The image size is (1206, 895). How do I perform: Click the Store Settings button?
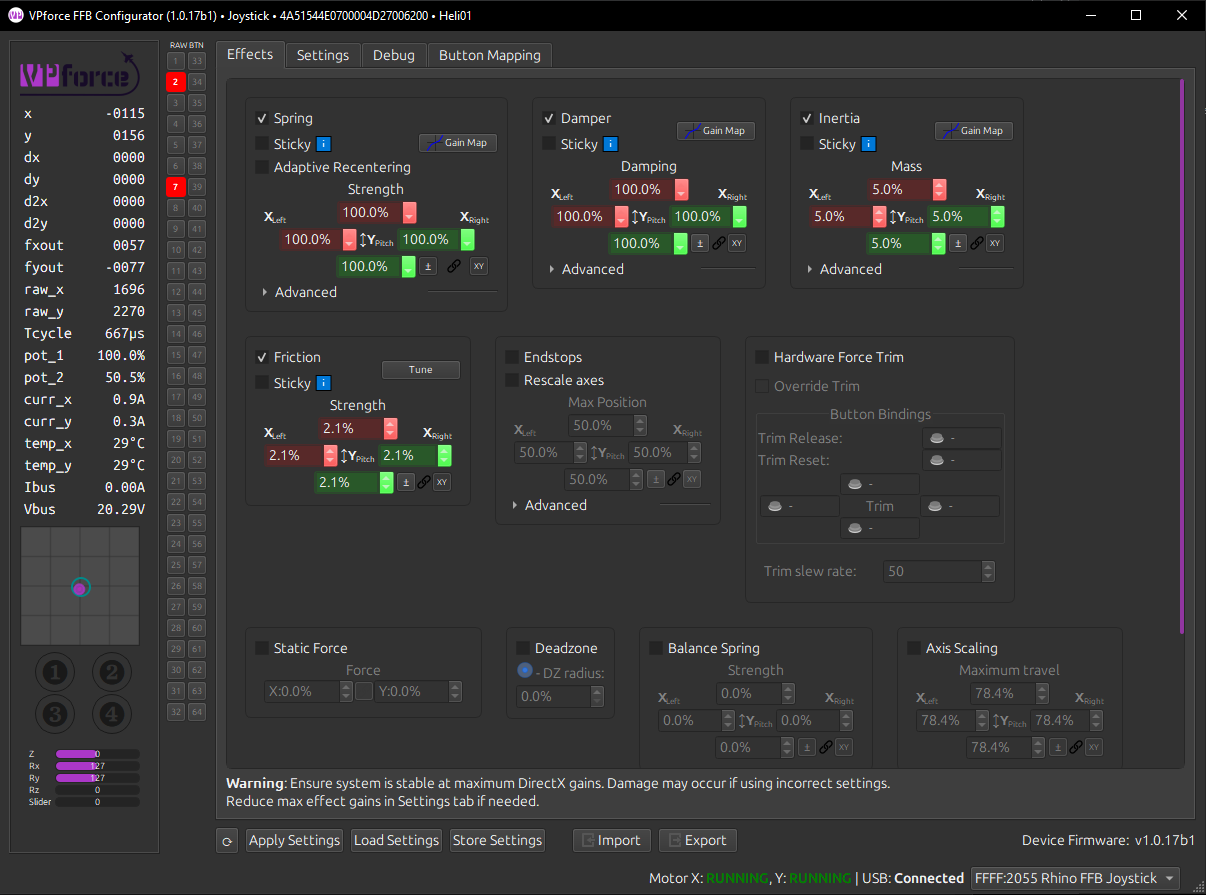tap(497, 841)
